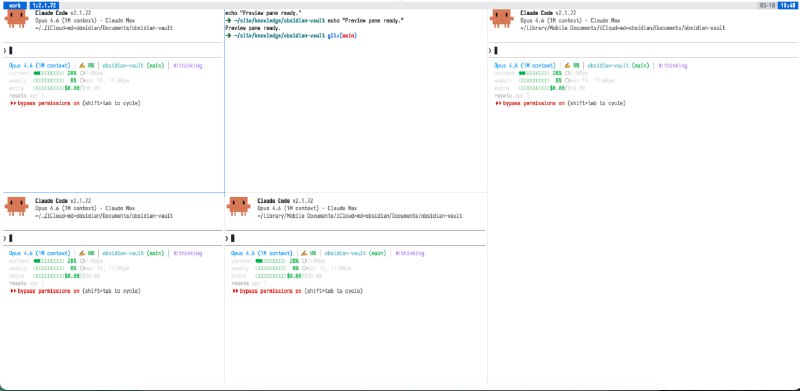This screenshot has width=800, height=391.
Task: Click the clock time in the tmux status bar
Action: [787, 5]
